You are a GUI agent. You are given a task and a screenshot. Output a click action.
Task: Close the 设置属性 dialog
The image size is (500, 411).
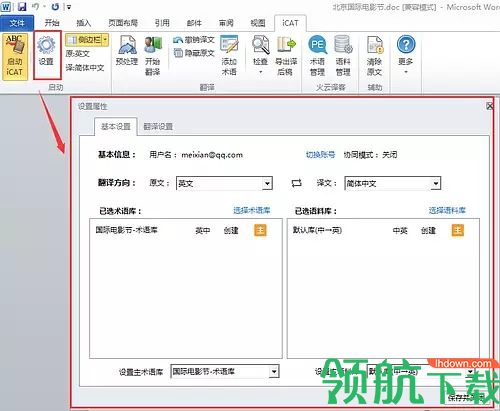490,106
